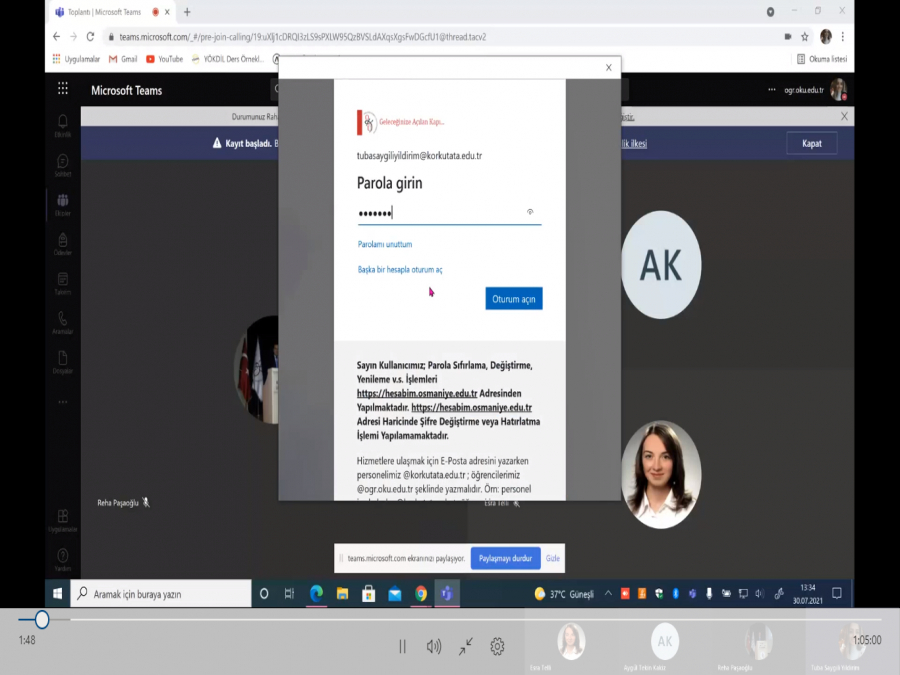
Task: Click the weather 37°C Güneşli widget
Action: coord(564,594)
